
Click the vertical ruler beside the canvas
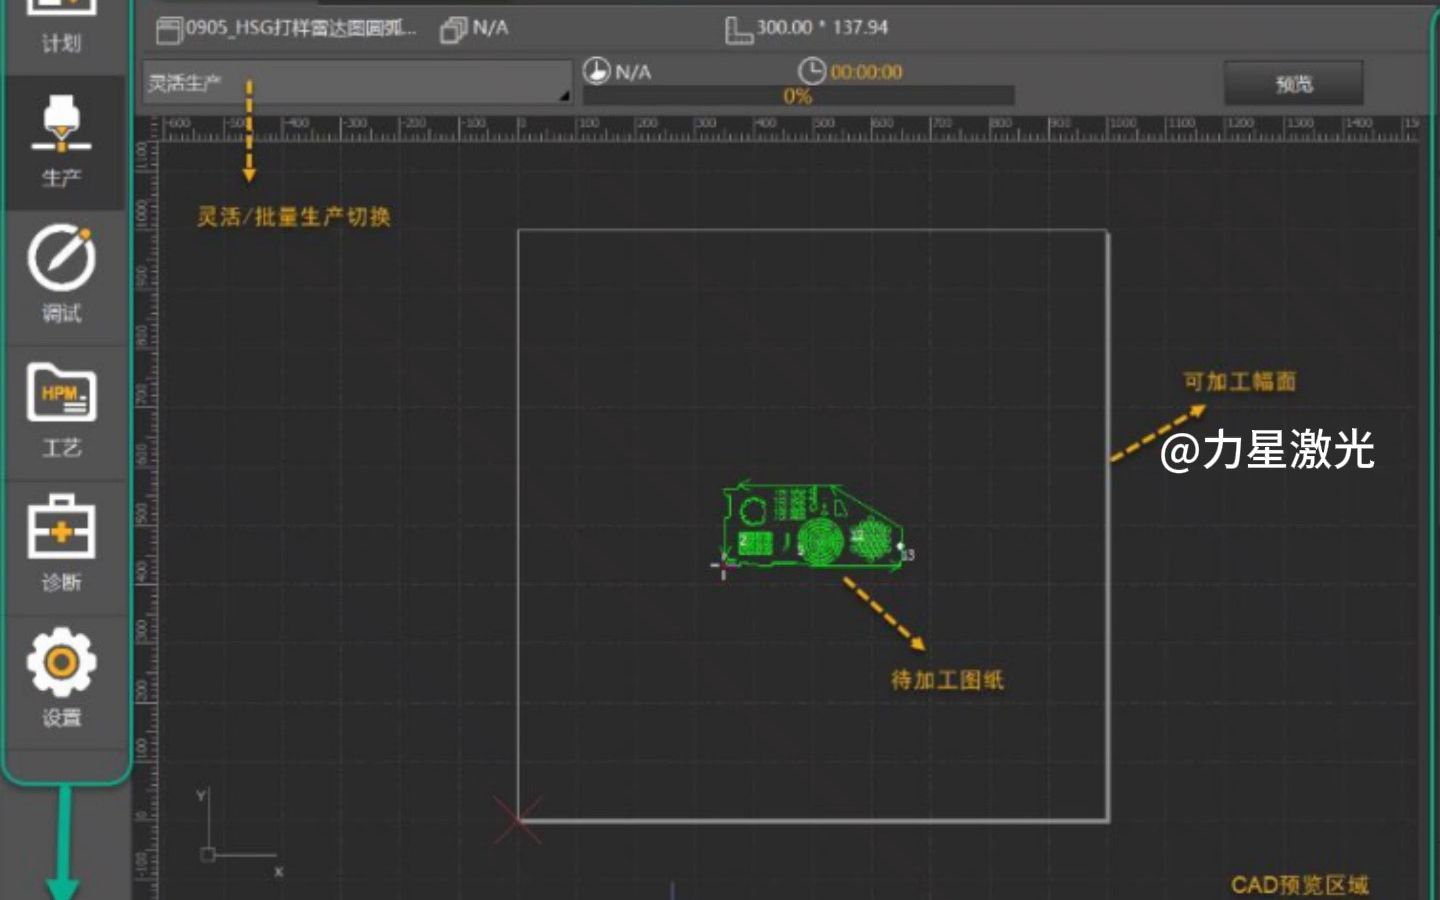click(146, 520)
